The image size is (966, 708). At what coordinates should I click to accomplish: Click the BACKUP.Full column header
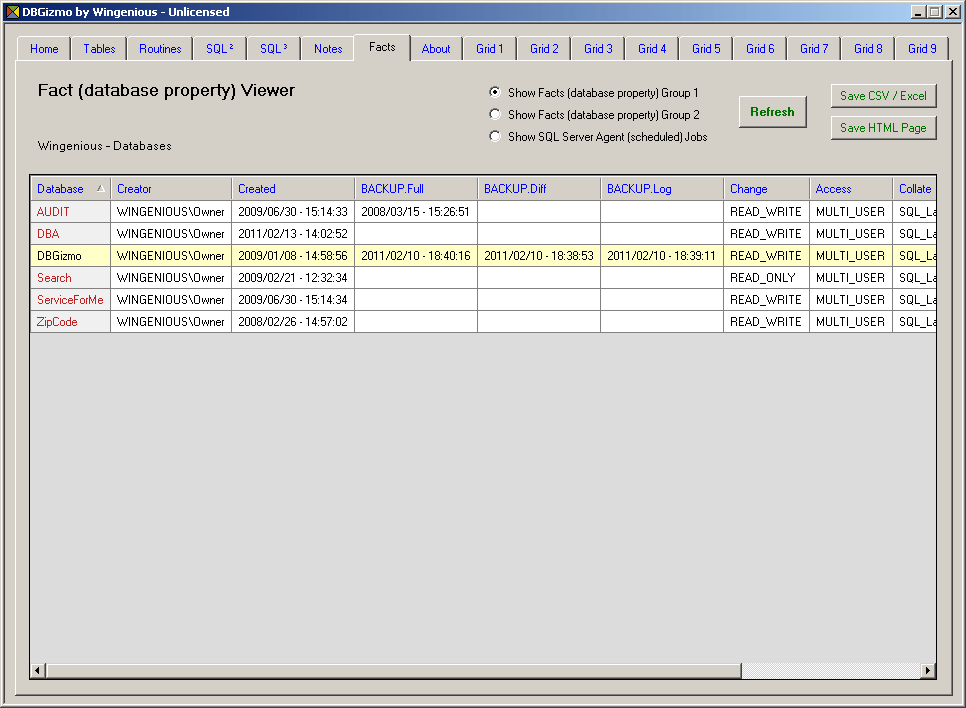(x=392, y=189)
